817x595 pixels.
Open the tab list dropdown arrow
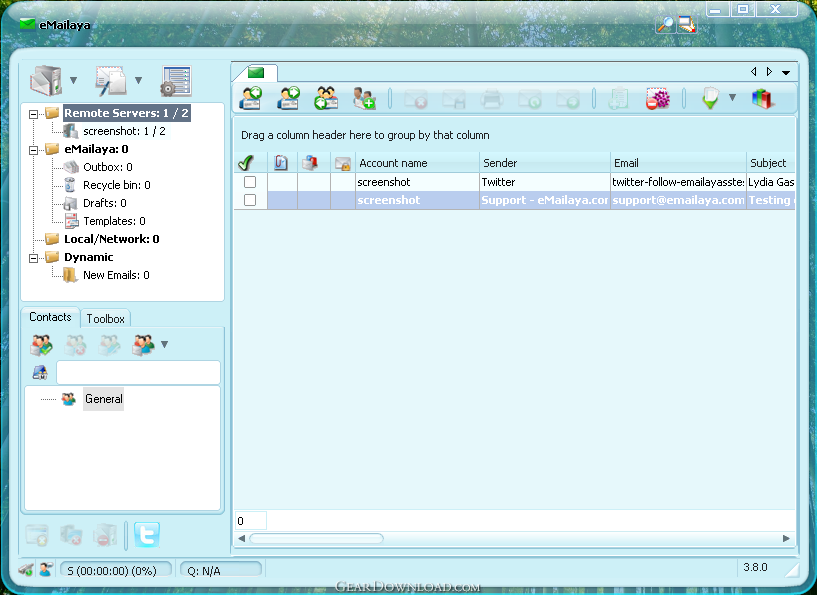click(x=786, y=72)
